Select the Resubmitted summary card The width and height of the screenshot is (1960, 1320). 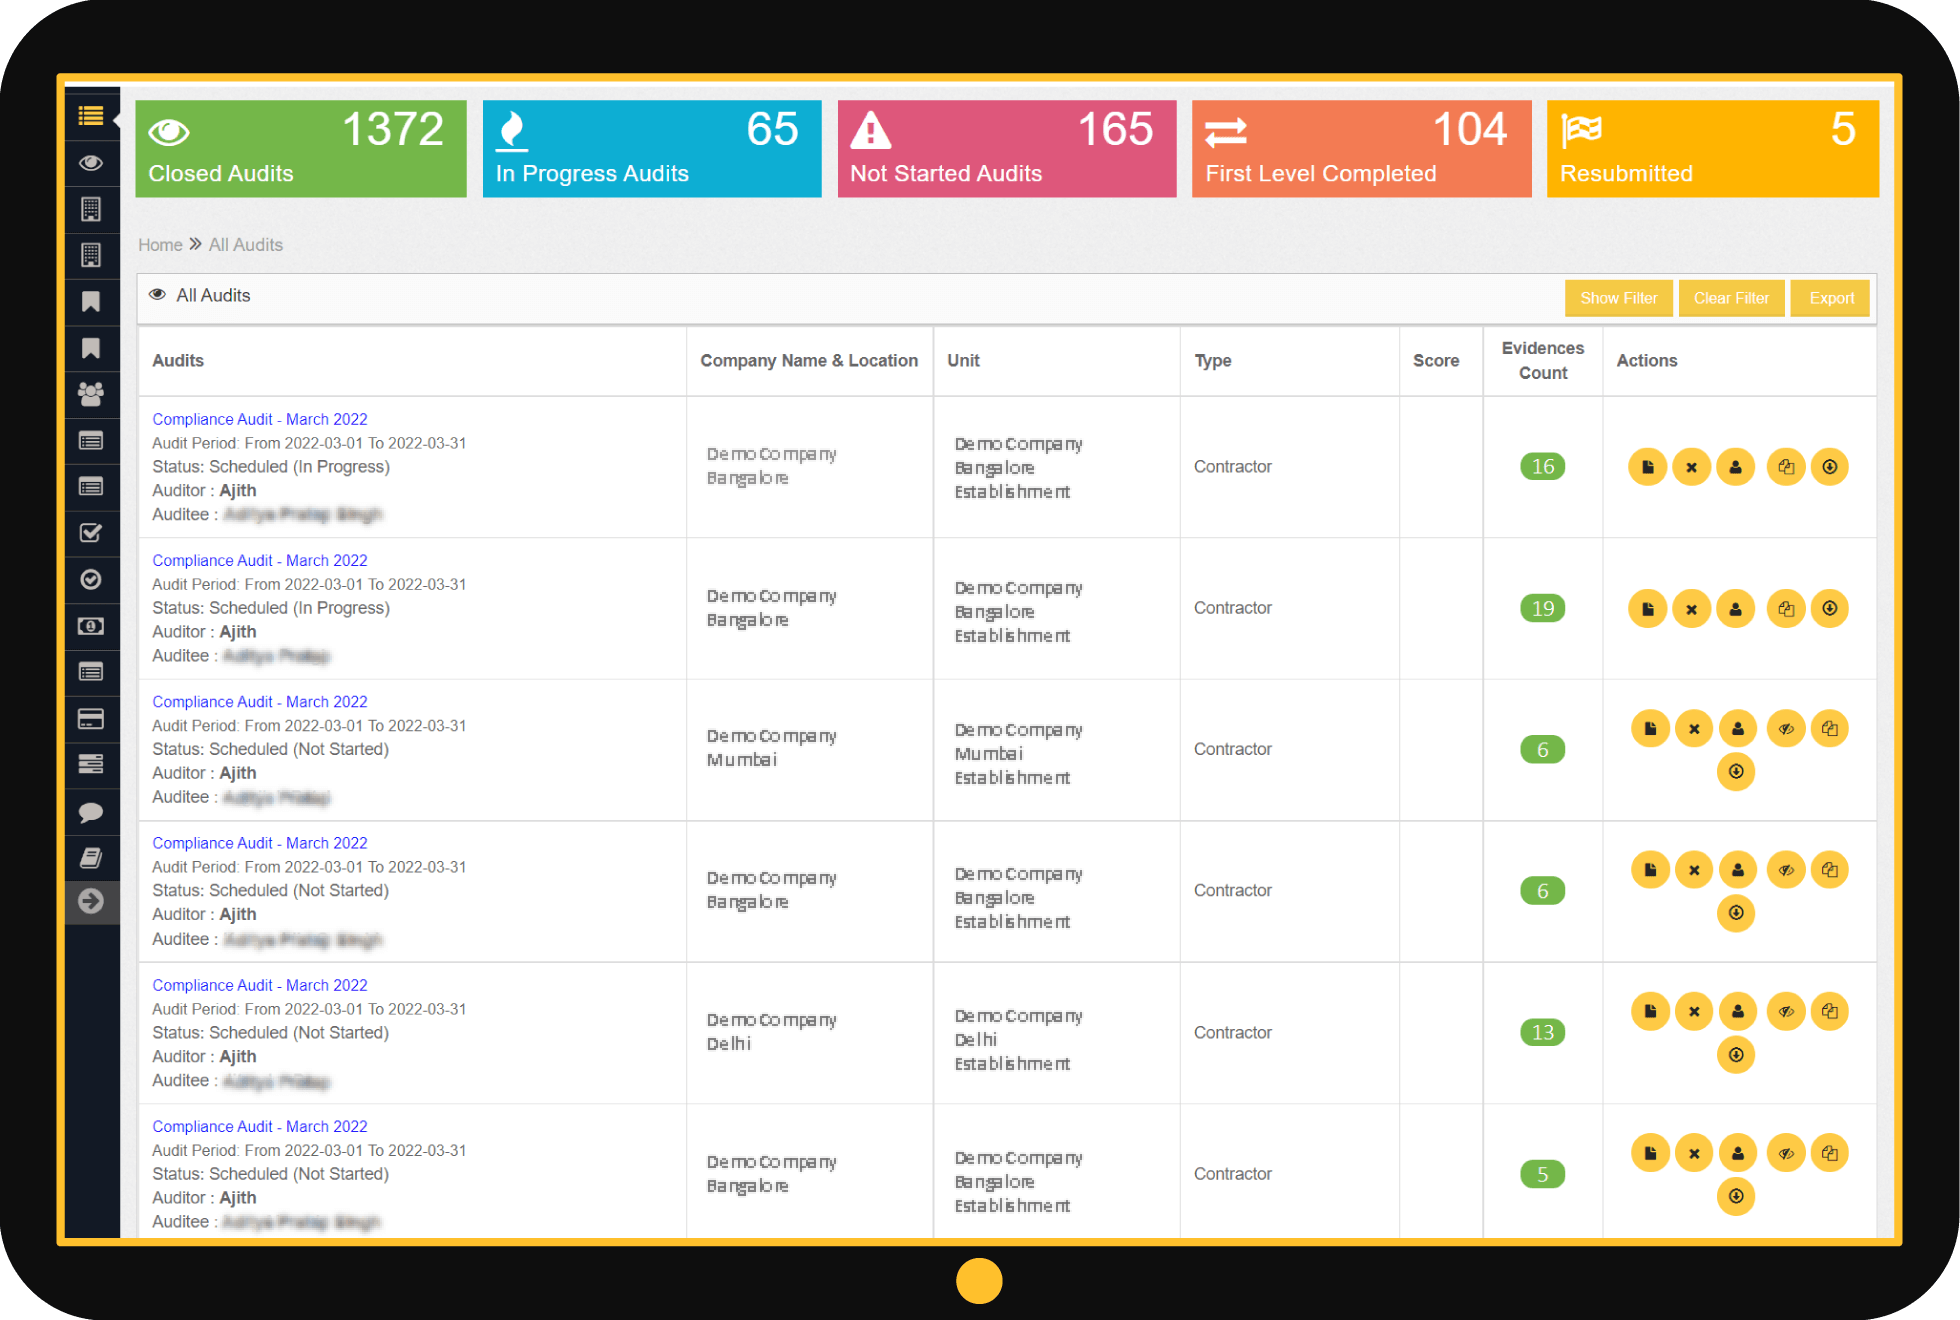coord(1711,148)
